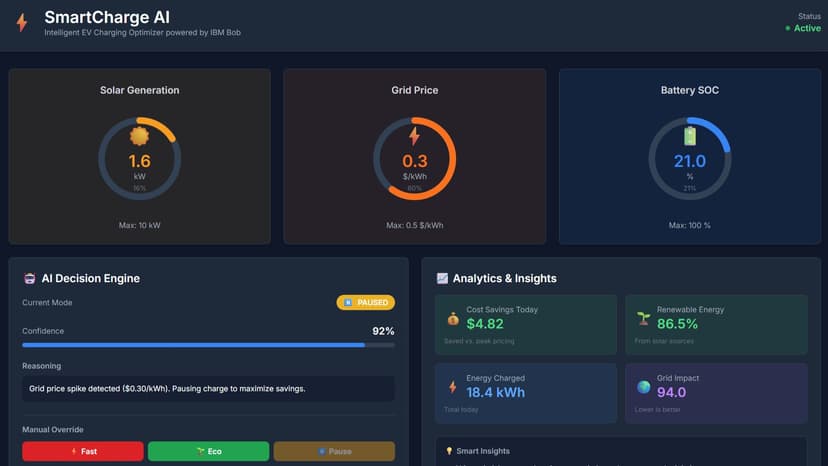Click the Battery SOC heading
This screenshot has width=828, height=466.
(x=690, y=90)
